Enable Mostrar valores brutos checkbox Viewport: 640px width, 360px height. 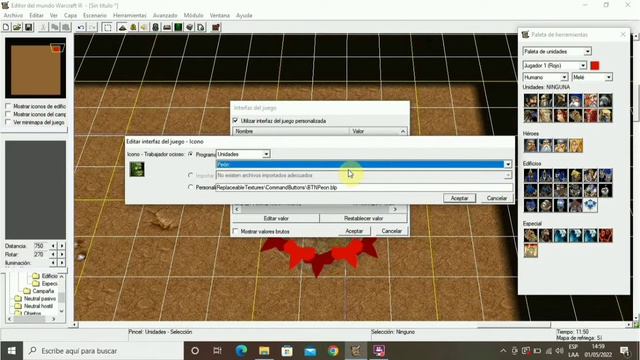(x=236, y=231)
